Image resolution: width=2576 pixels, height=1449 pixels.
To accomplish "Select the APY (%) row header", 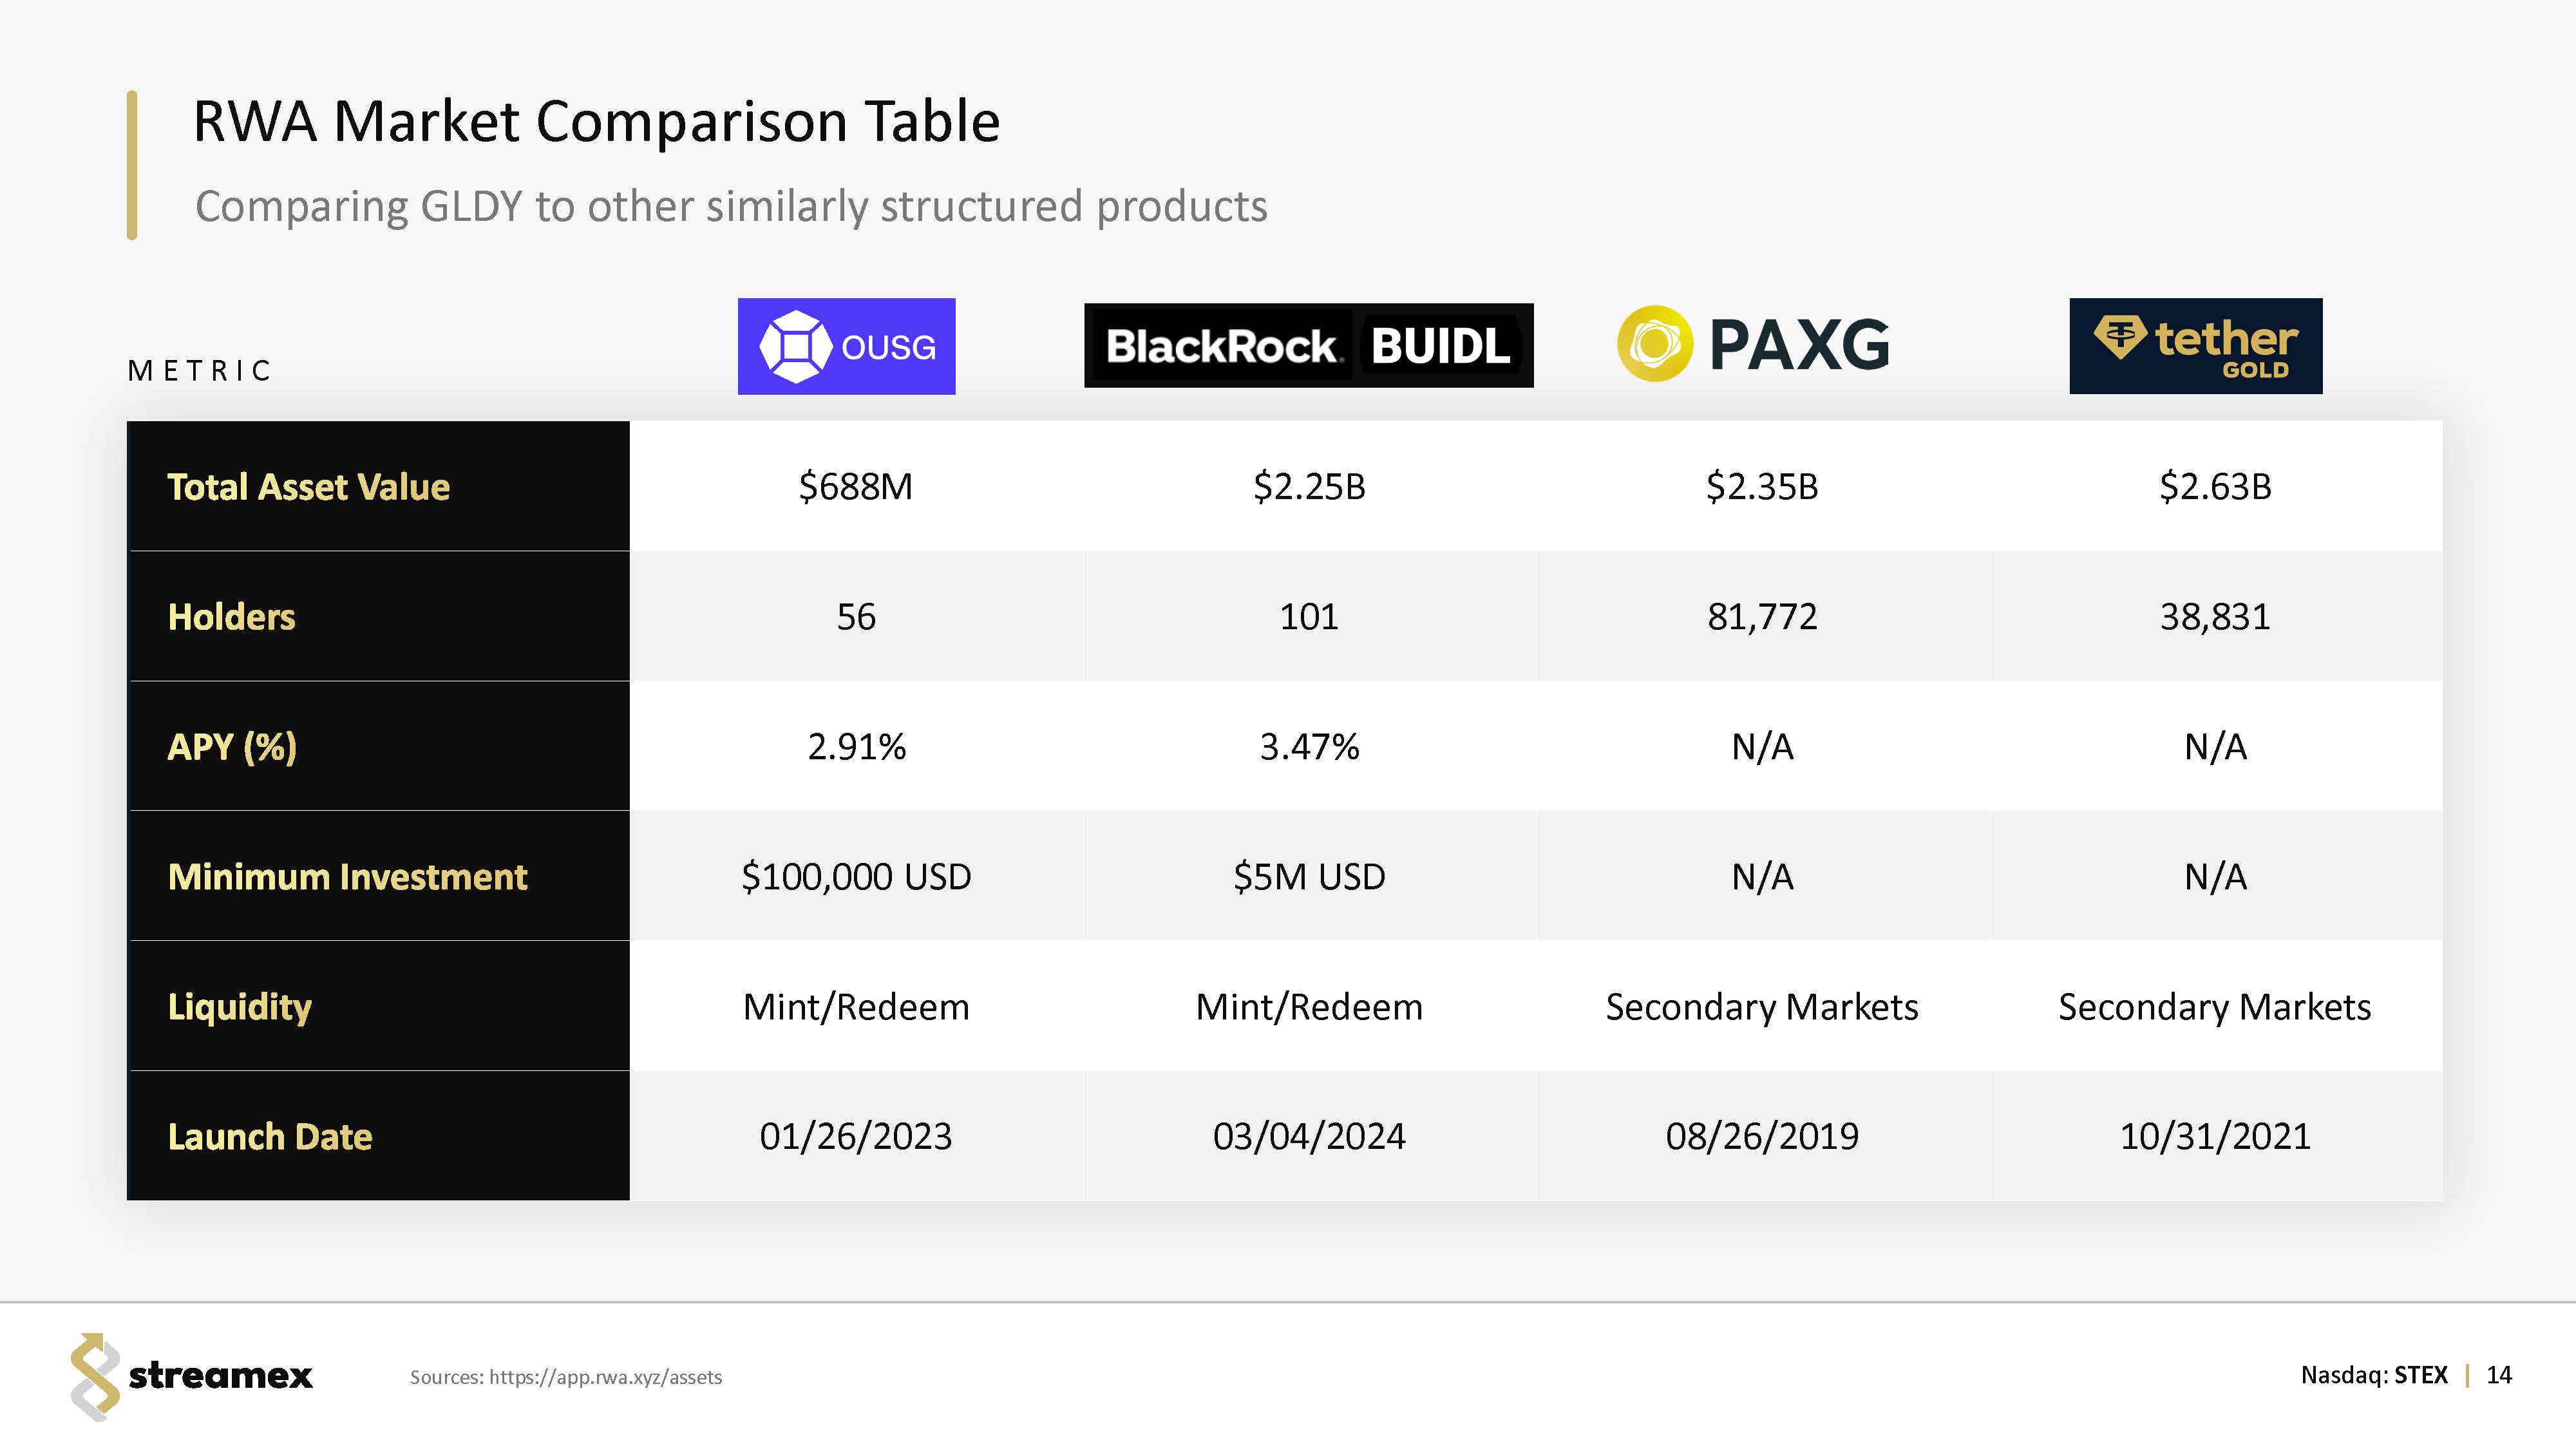I will 232,747.
